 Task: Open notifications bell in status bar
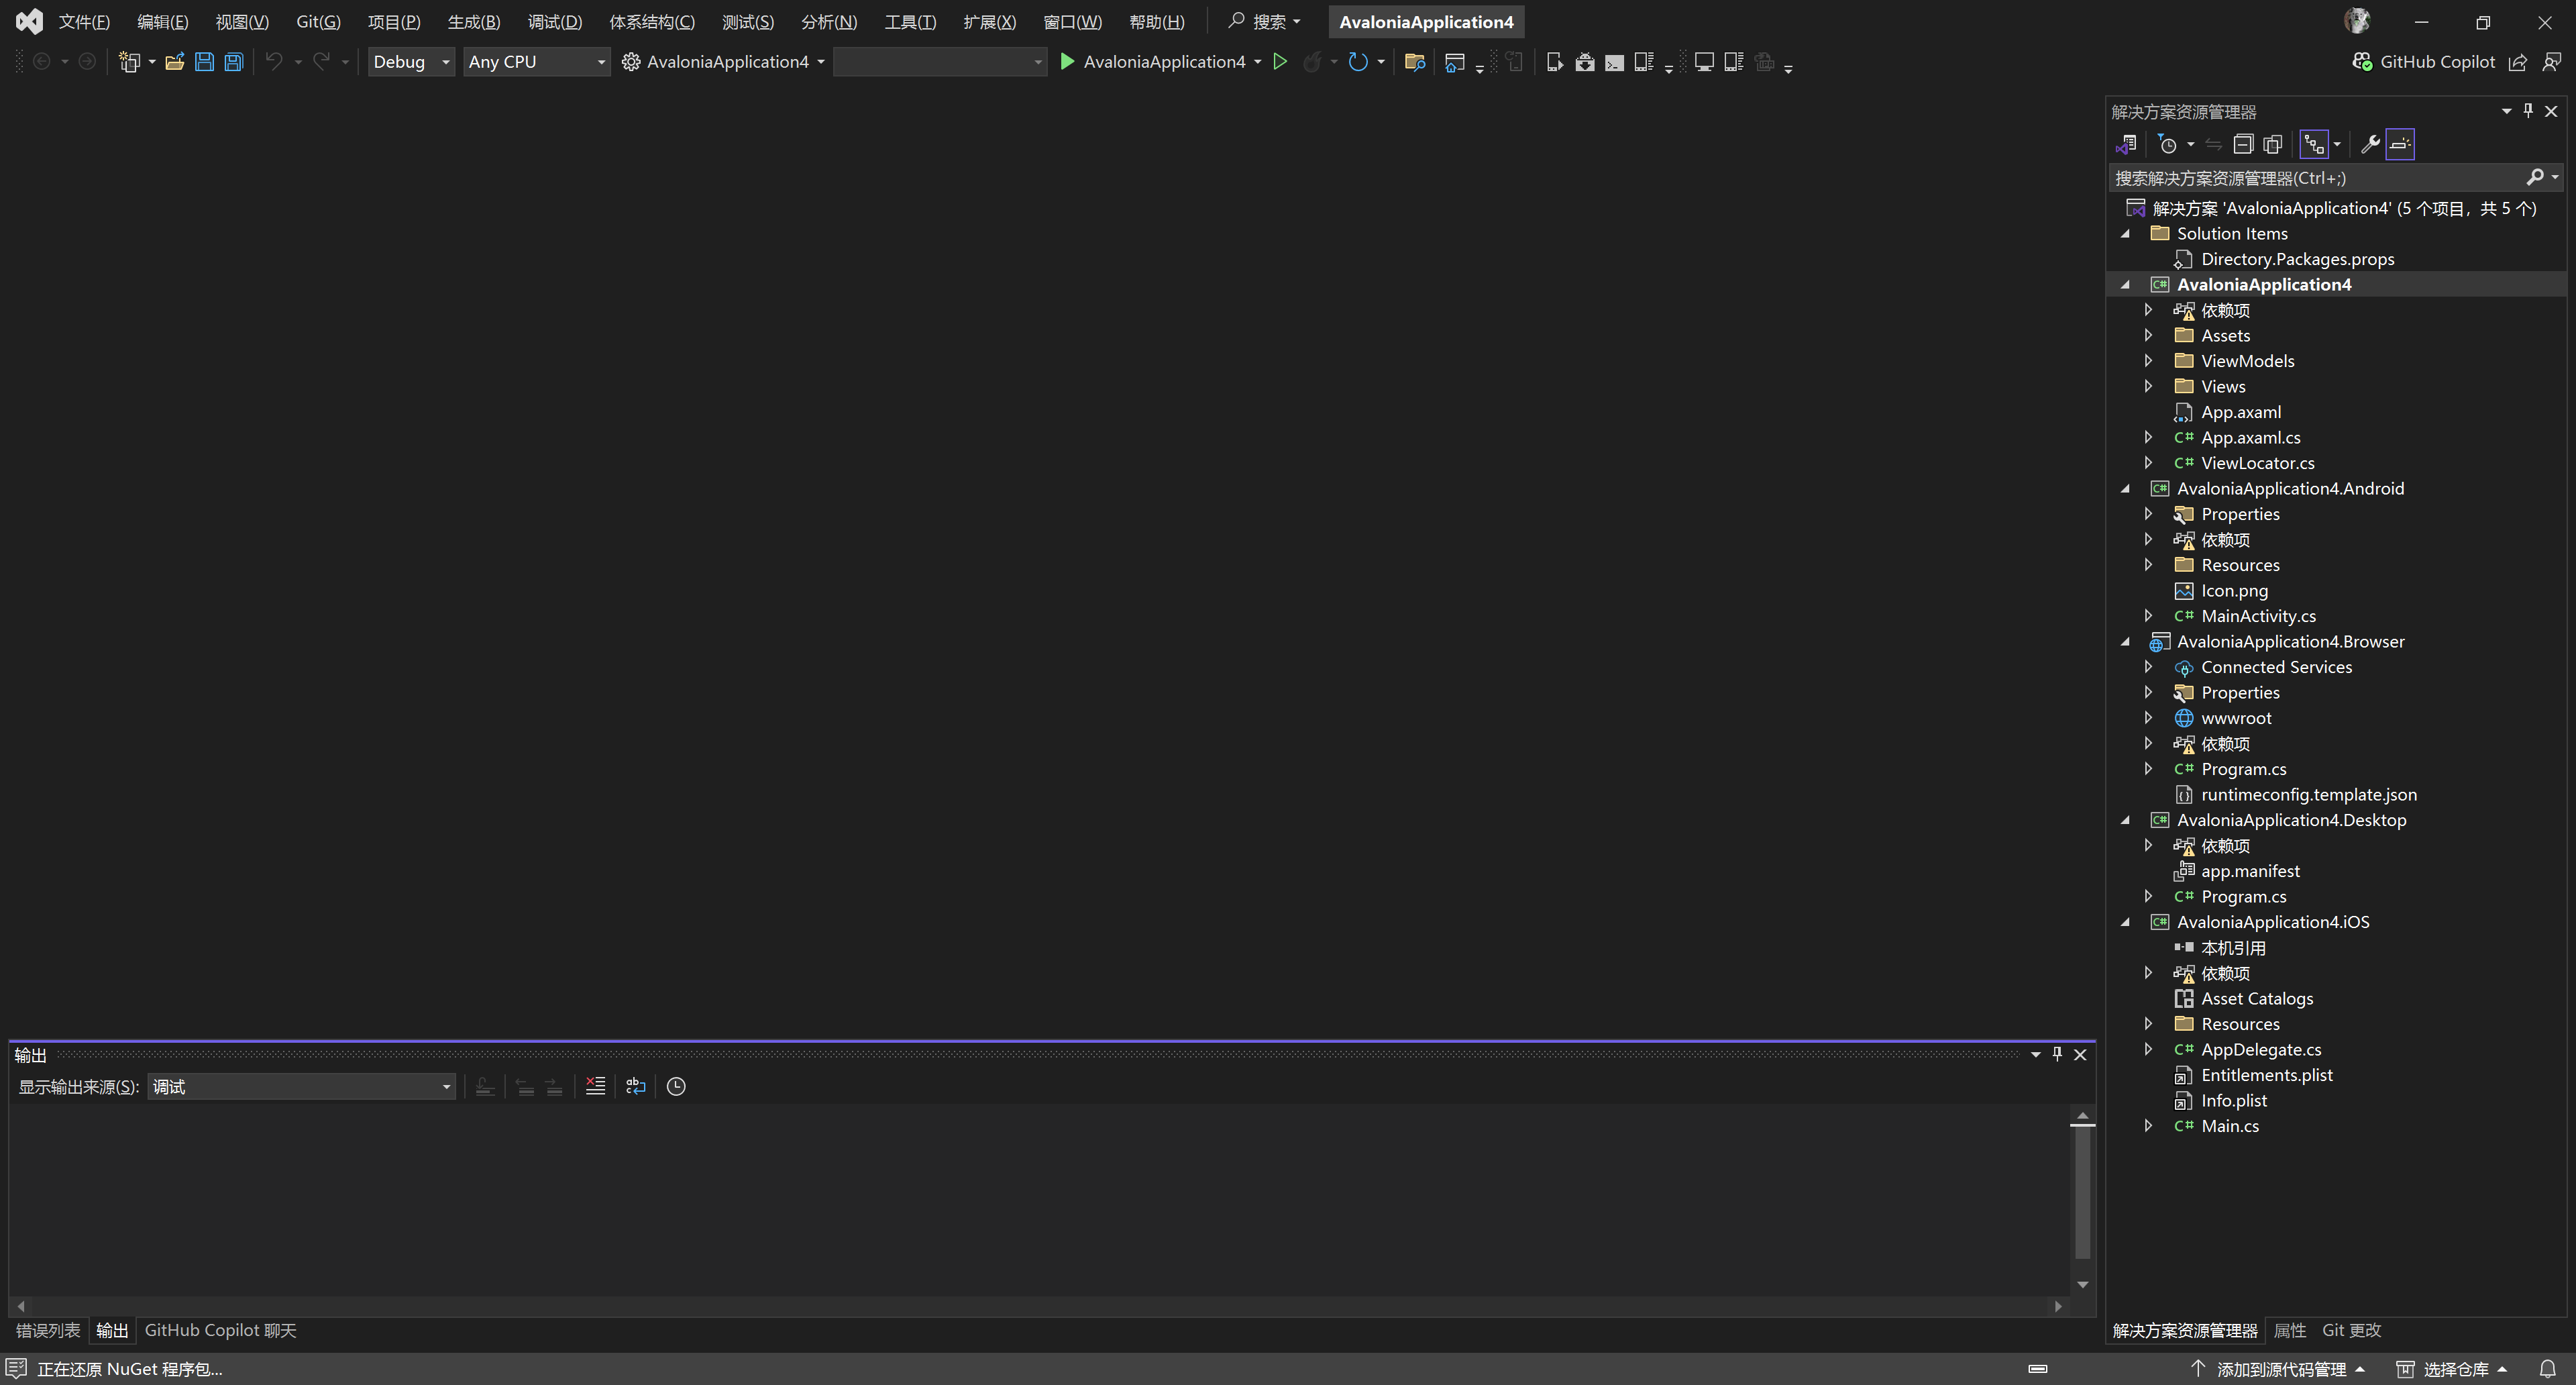(x=2547, y=1369)
